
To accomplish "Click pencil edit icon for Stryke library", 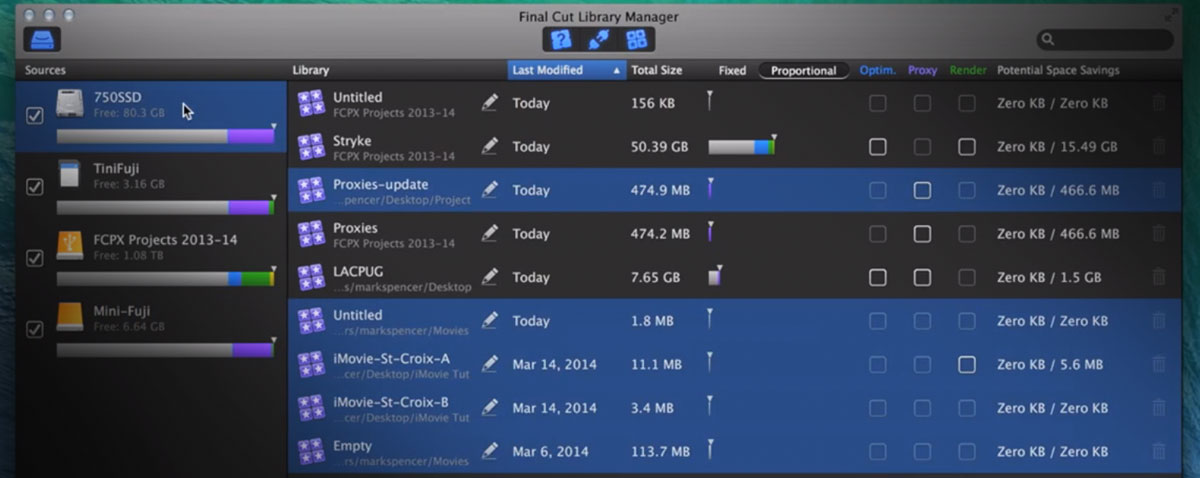I will click(489, 146).
